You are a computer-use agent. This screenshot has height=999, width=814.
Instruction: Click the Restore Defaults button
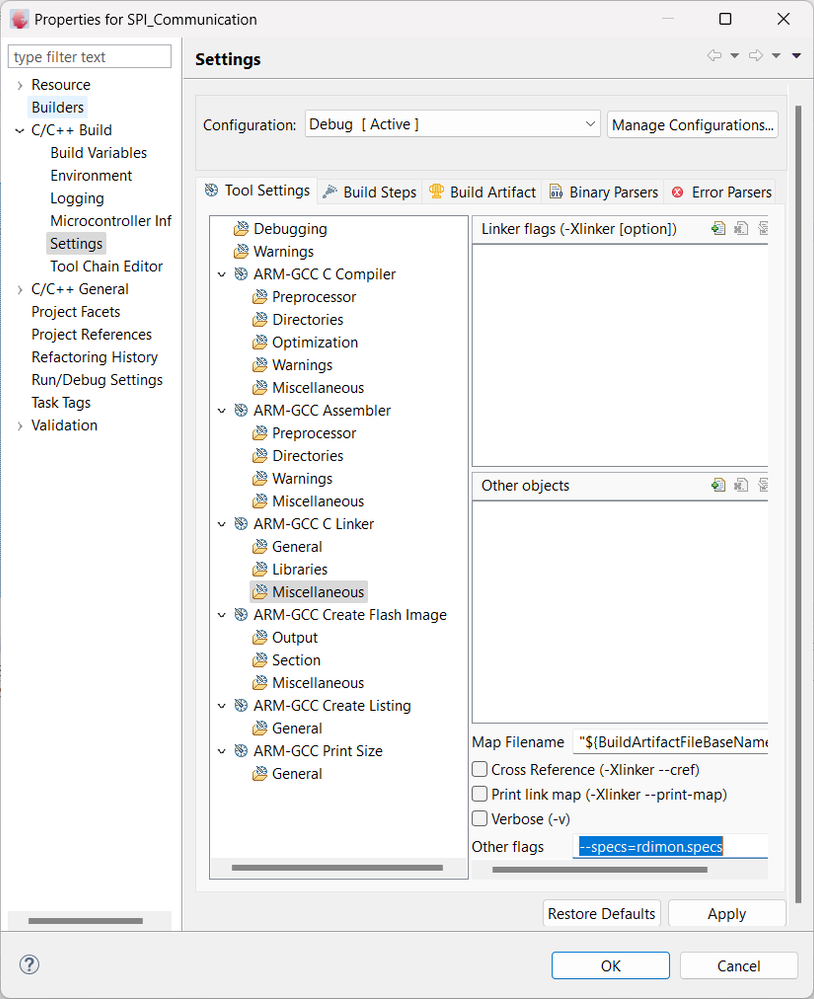coord(601,913)
